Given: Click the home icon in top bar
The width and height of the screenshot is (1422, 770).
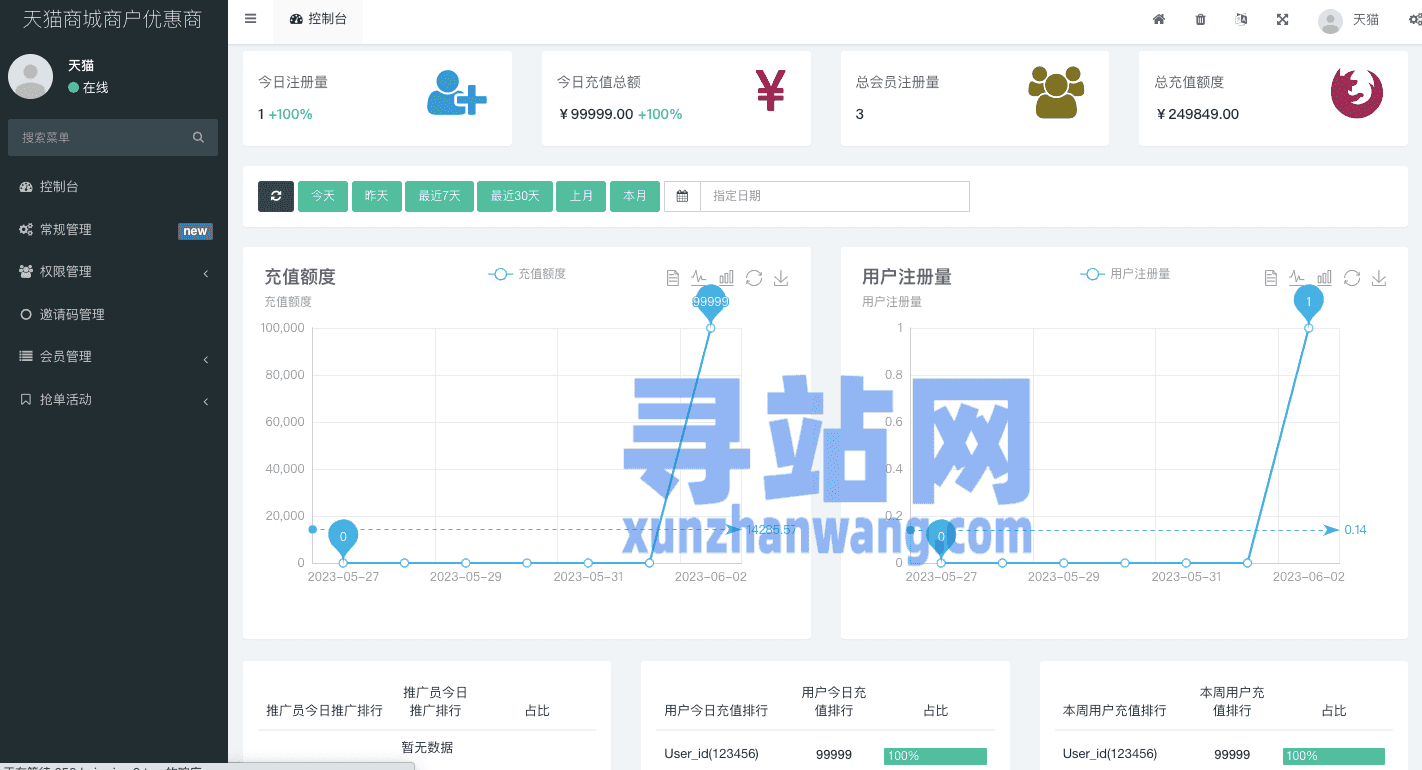Looking at the screenshot, I should [x=1159, y=19].
